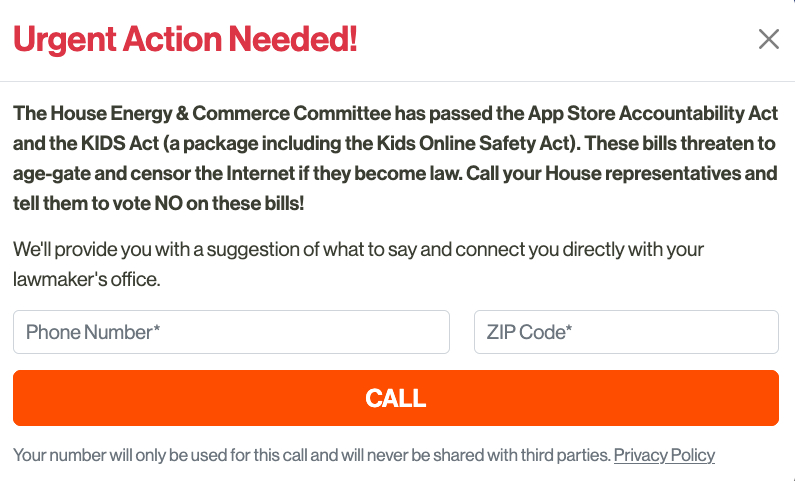Focus the ZIP Code input field
Screen dimensions: 795x481
[626, 332]
